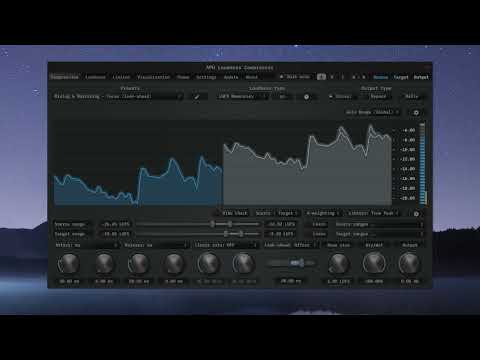480x360 pixels.
Task: Expand the Presets dropdown list
Action: [118, 96]
